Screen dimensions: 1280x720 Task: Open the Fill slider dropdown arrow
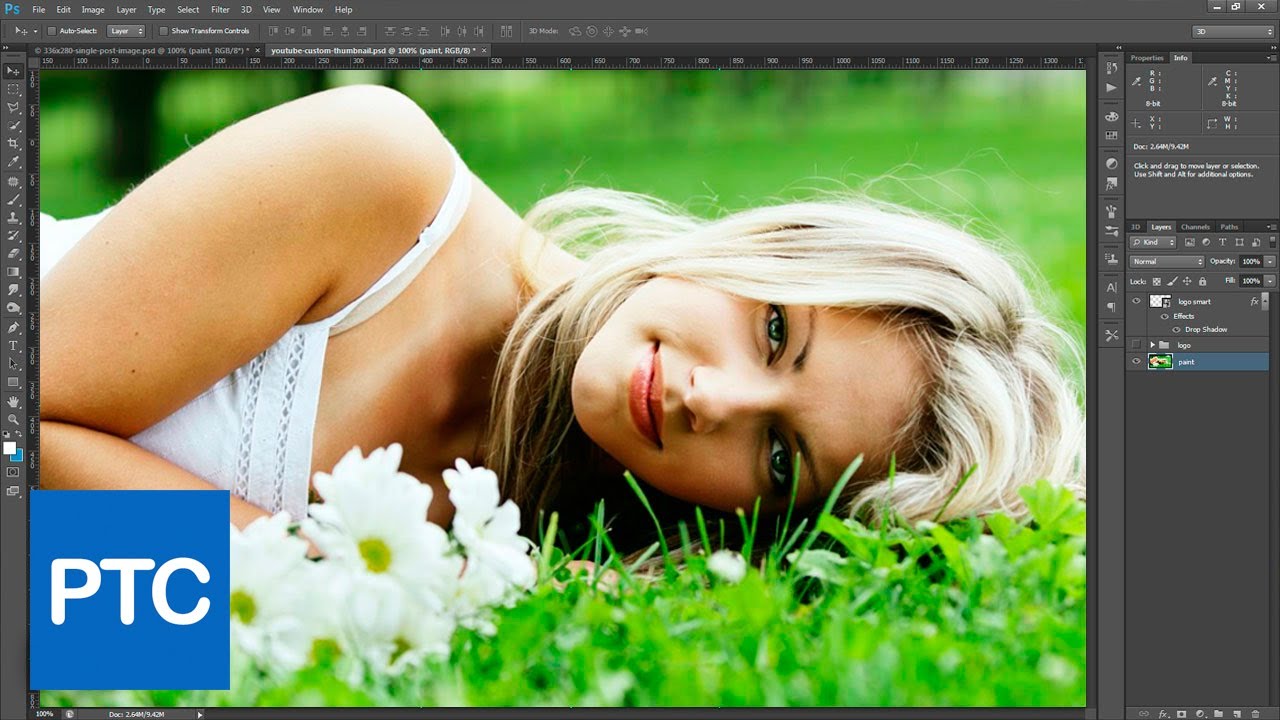1270,281
